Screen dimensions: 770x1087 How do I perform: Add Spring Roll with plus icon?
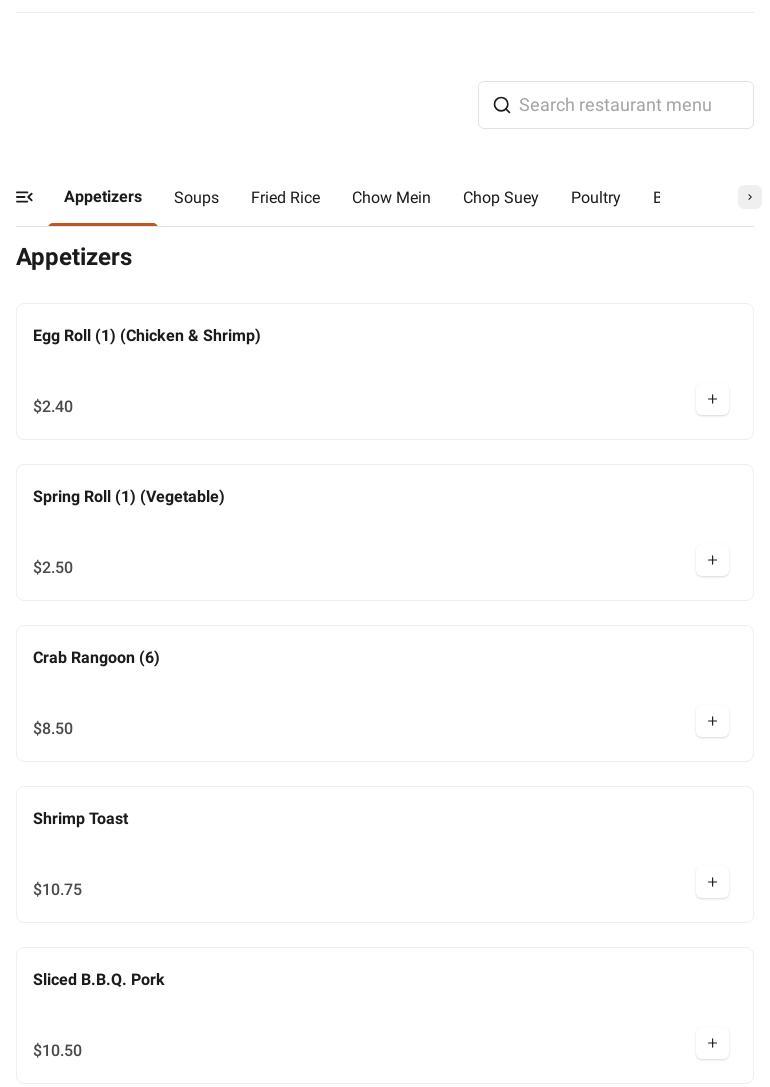click(x=712, y=561)
